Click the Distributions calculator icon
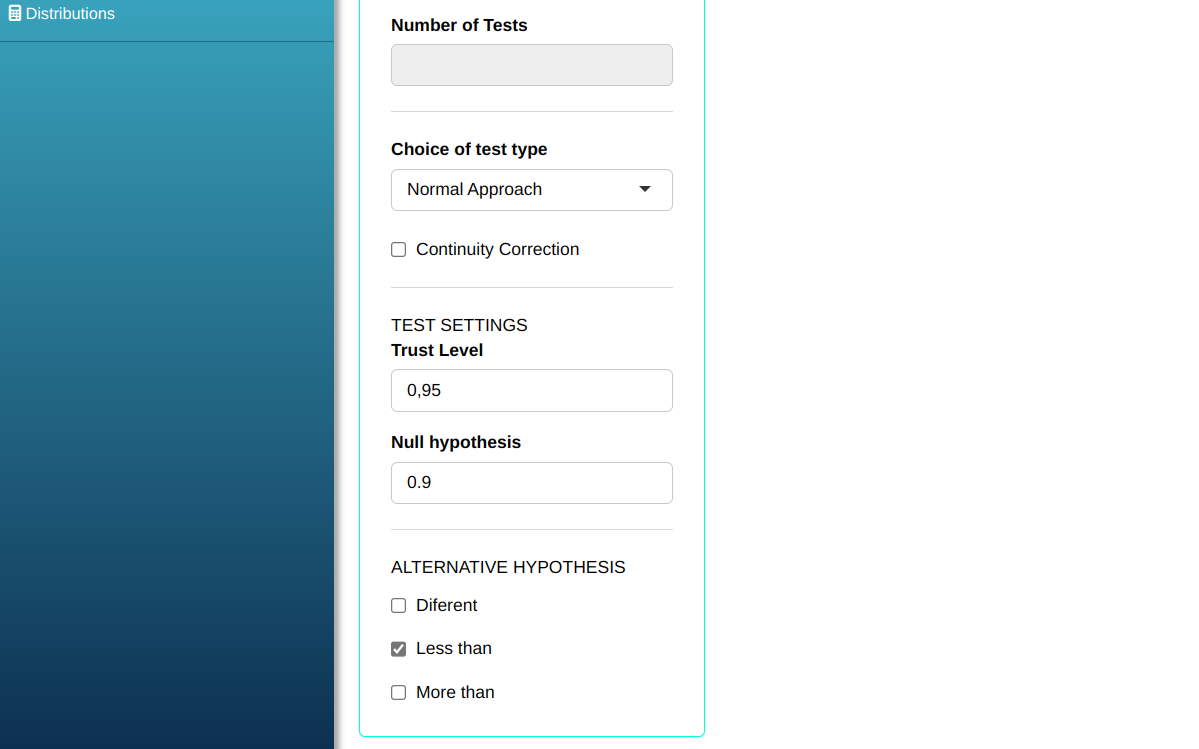The height and width of the screenshot is (749, 1199). coord(15,14)
